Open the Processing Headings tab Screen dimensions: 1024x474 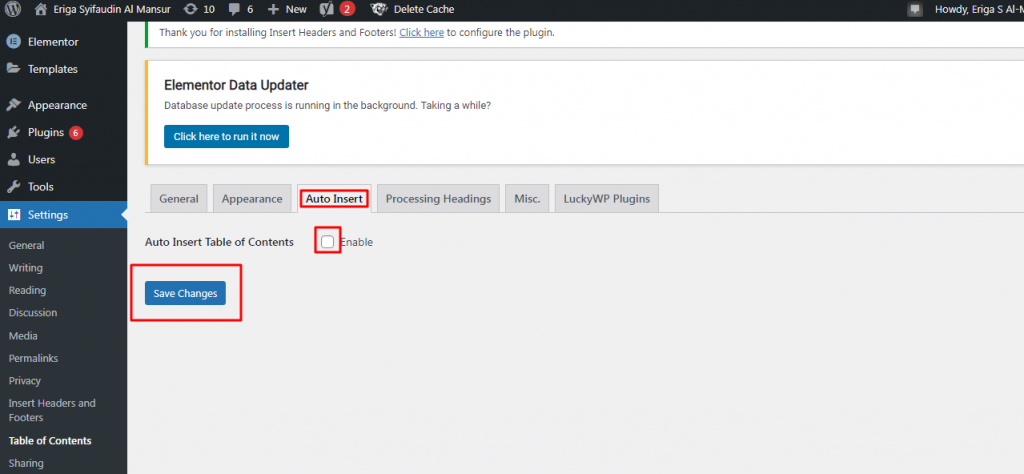click(x=438, y=198)
